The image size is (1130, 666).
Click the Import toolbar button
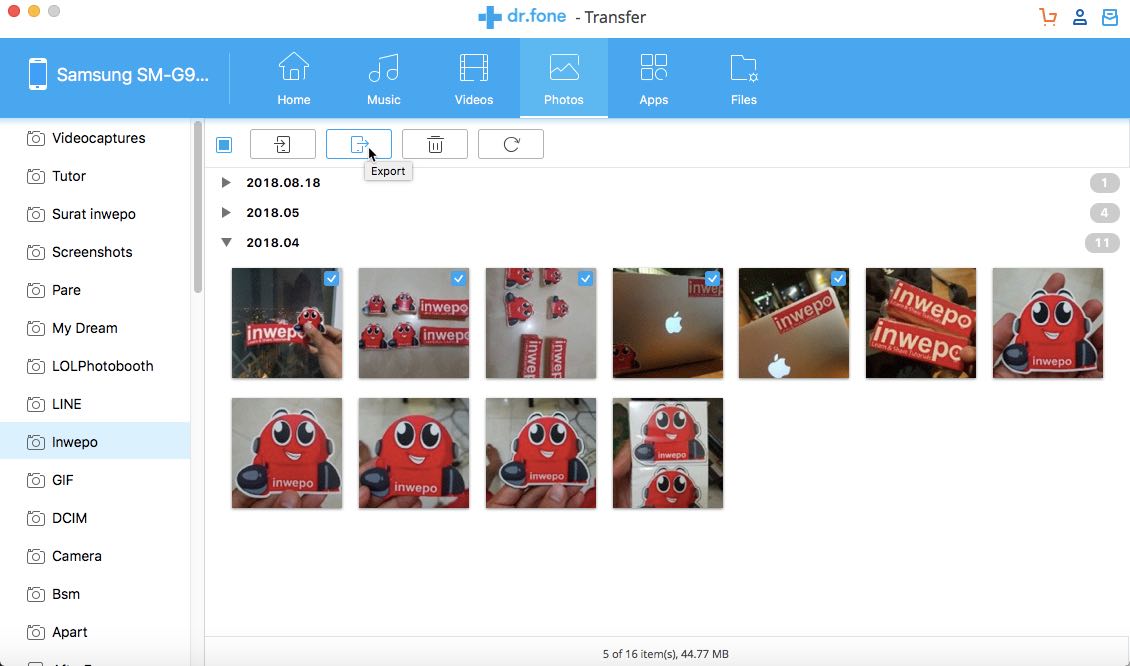click(x=282, y=144)
